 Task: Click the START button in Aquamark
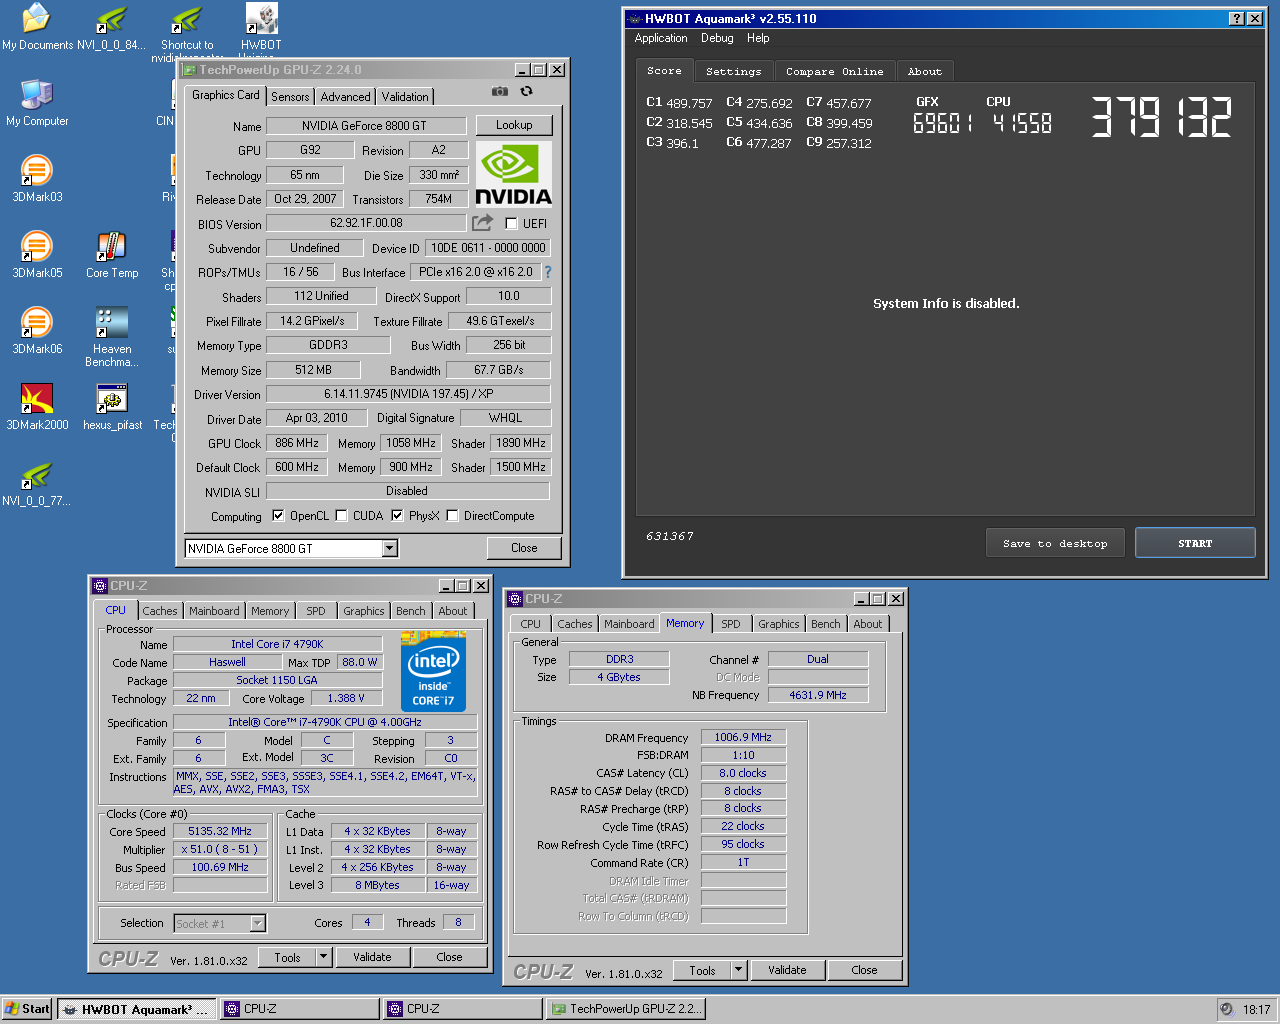click(1195, 543)
